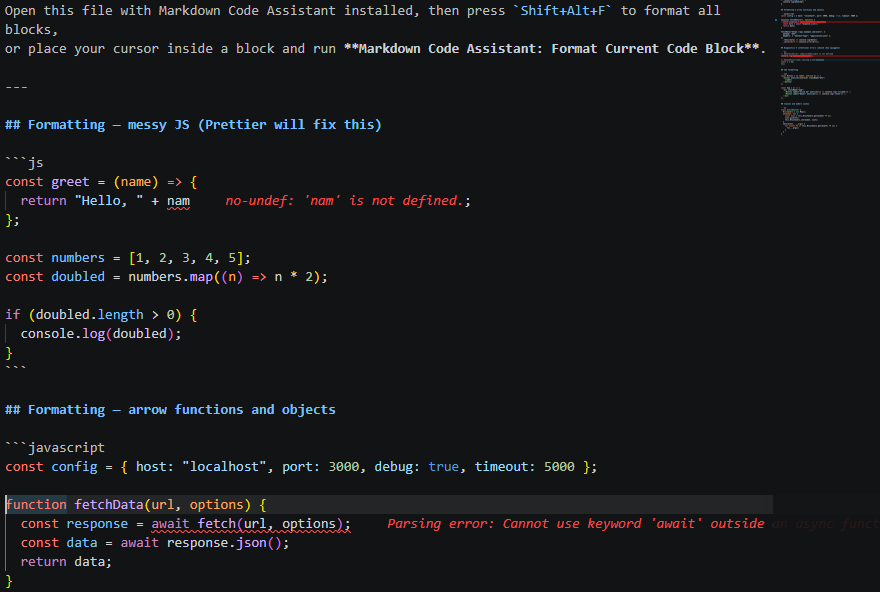Viewport: 880px width, 592px height.
Task: Click the '---' horizontal rule line
Action: click(x=16, y=87)
